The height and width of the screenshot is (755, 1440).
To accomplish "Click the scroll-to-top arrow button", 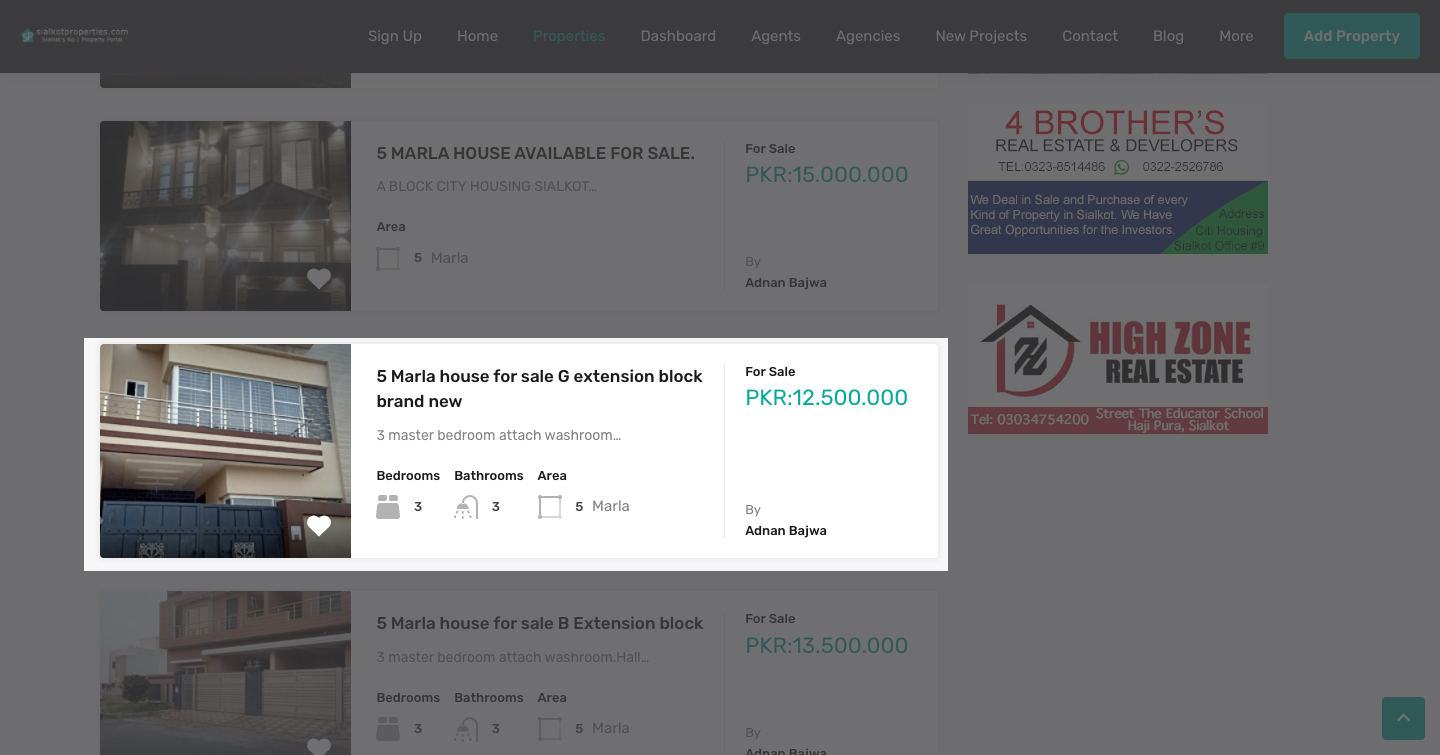I will coord(1403,718).
